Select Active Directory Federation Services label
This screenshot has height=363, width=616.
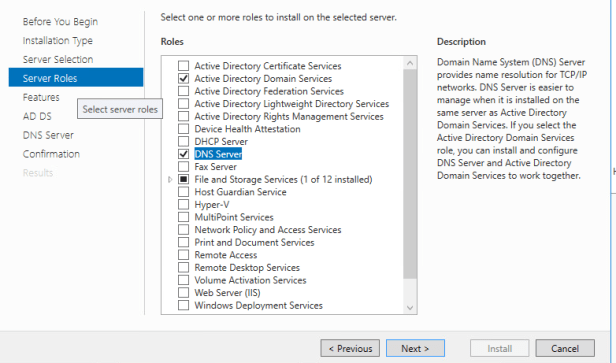(x=269, y=91)
